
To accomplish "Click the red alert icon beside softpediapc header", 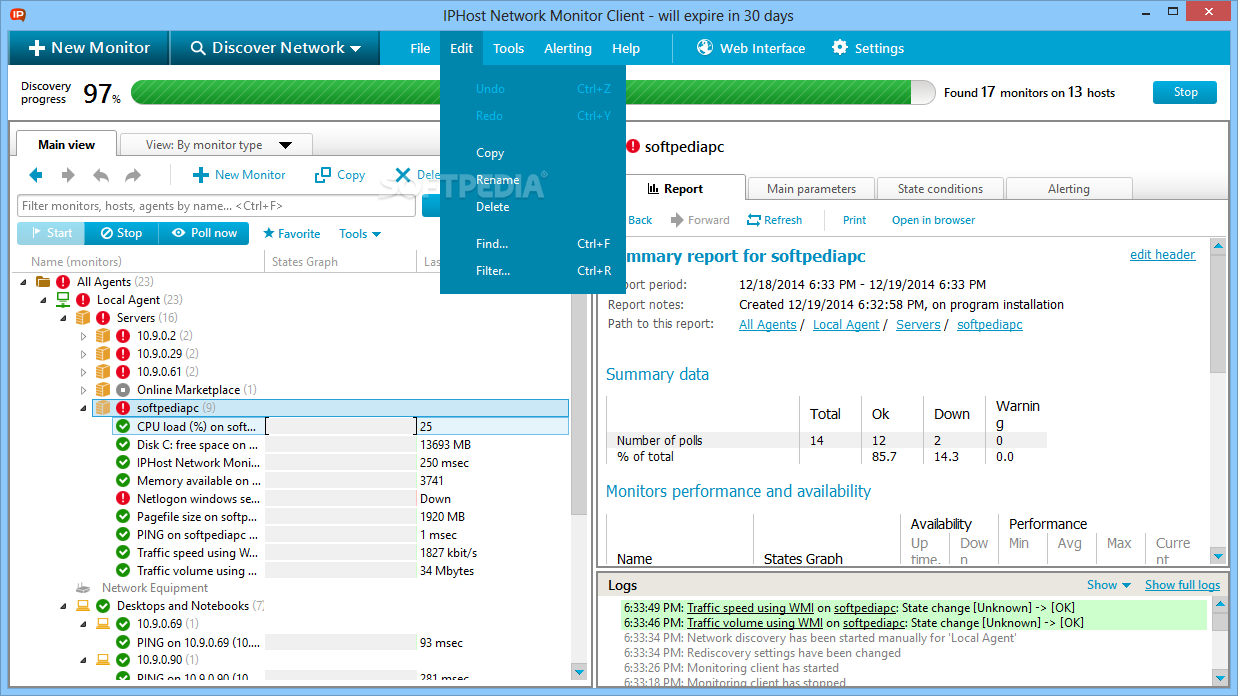I will point(633,146).
